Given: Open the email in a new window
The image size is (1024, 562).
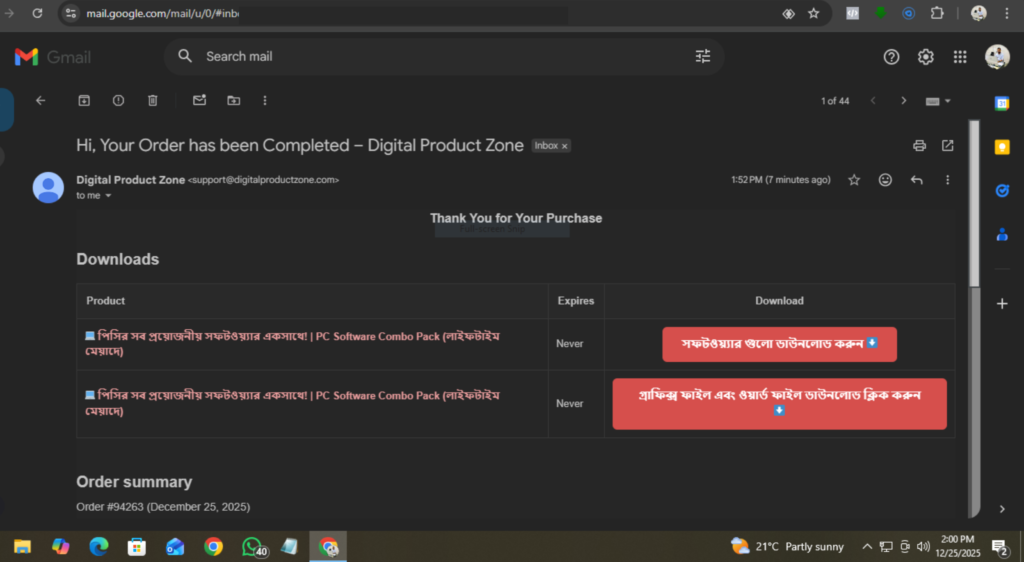Looking at the screenshot, I should (947, 146).
